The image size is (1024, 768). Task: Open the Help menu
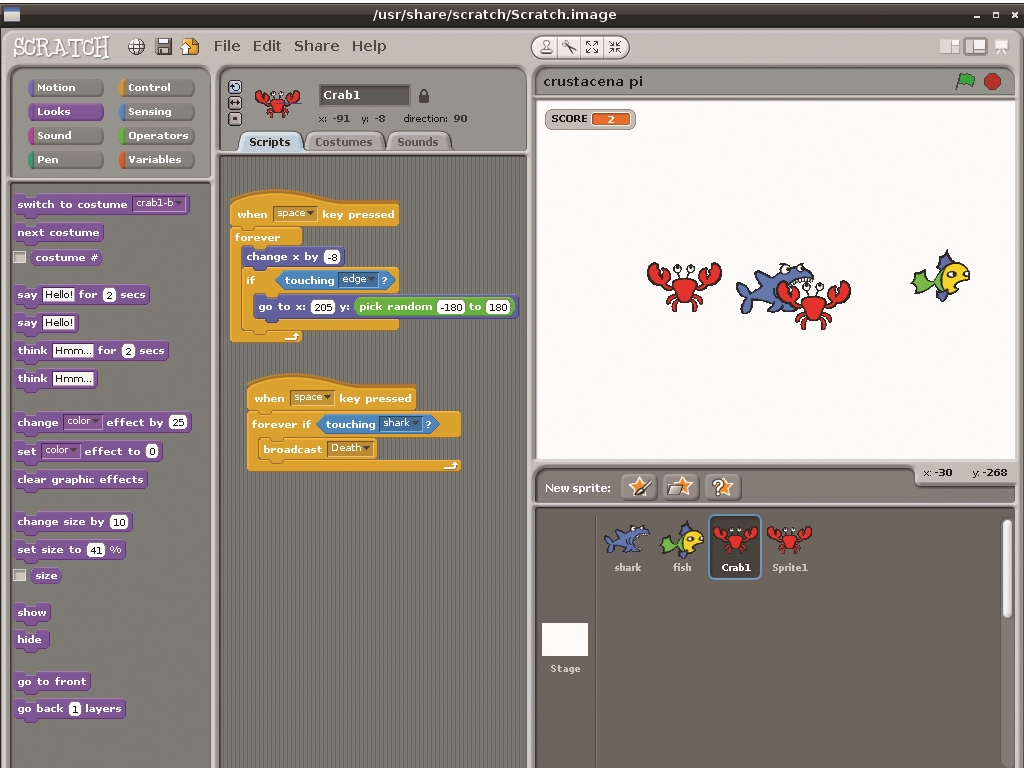pos(369,46)
